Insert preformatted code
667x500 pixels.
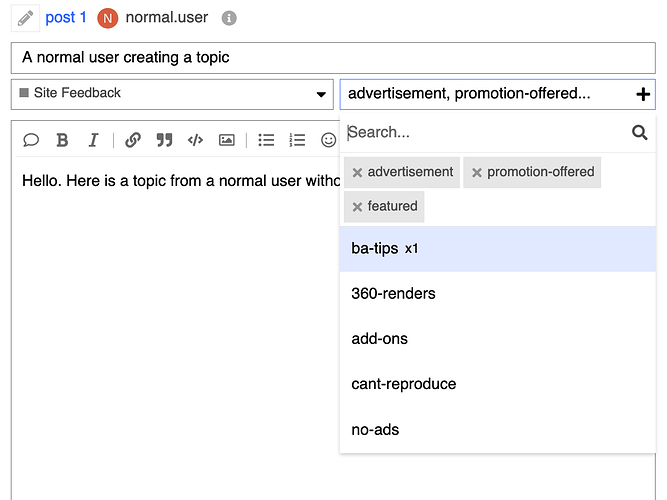195,140
